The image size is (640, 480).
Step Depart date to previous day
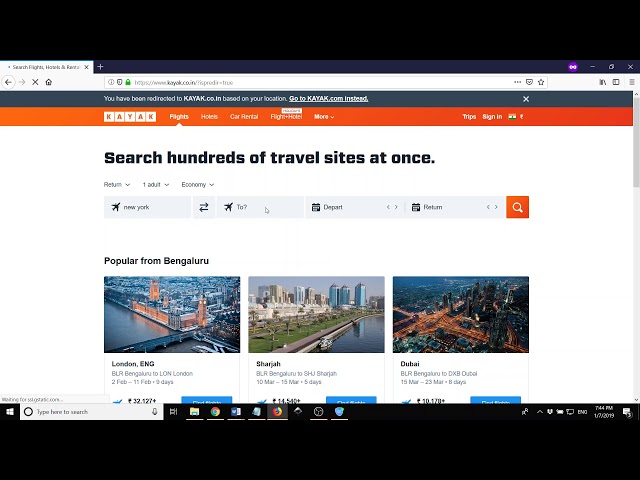(388, 207)
